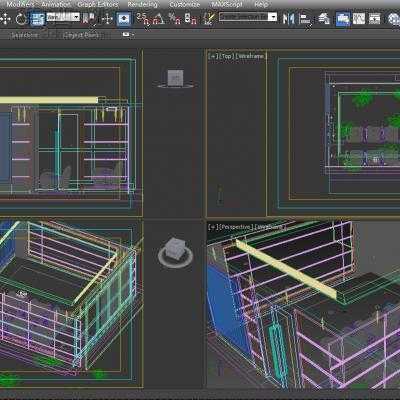Toggle Spinner Snap

pyautogui.click(x=190, y=19)
